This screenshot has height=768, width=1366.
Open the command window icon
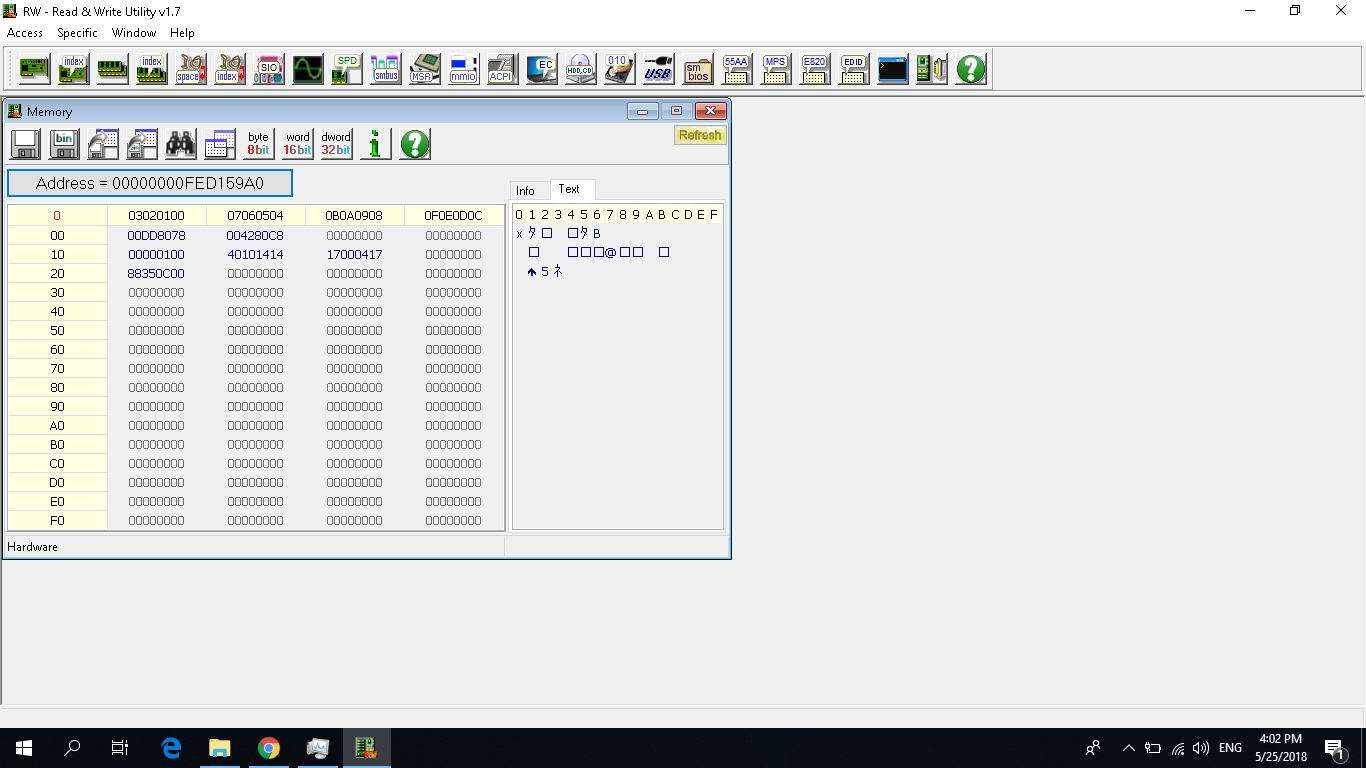tap(893, 69)
